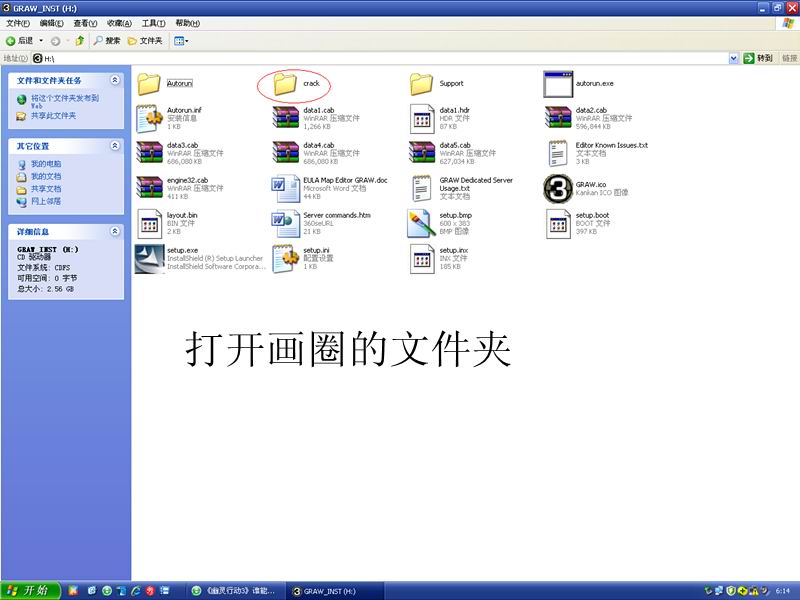Select the setup.bmp image file
Image resolution: width=800 pixels, height=600 pixels.
click(440, 223)
